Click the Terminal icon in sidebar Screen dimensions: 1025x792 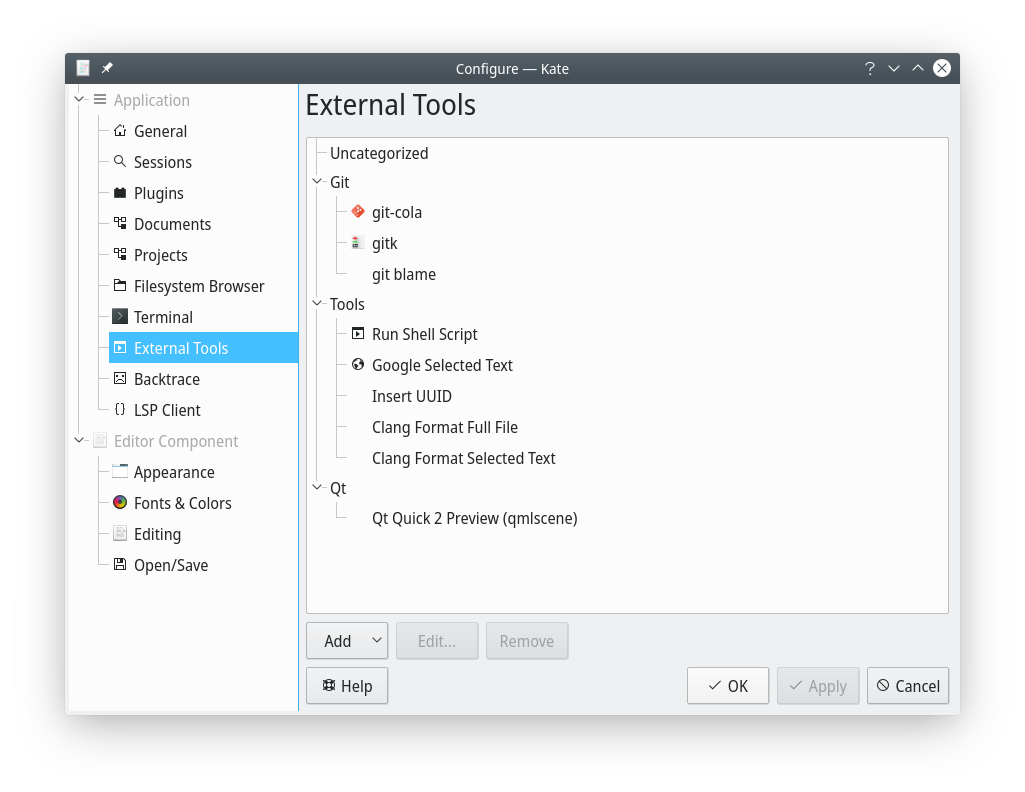(x=120, y=317)
